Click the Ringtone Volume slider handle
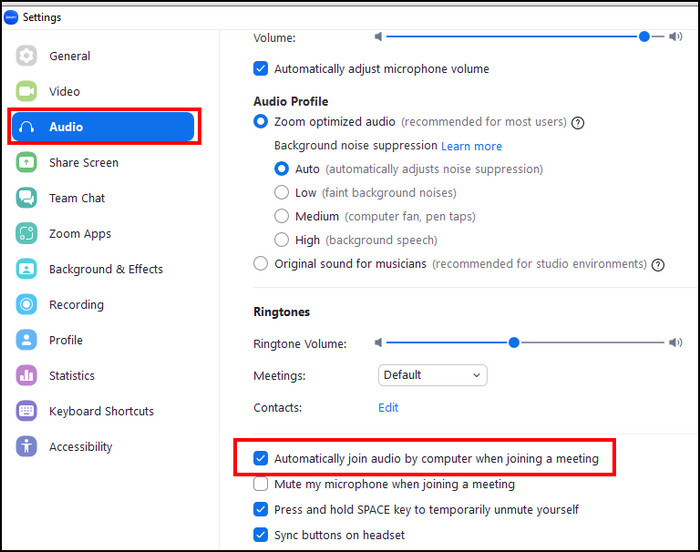 click(514, 343)
